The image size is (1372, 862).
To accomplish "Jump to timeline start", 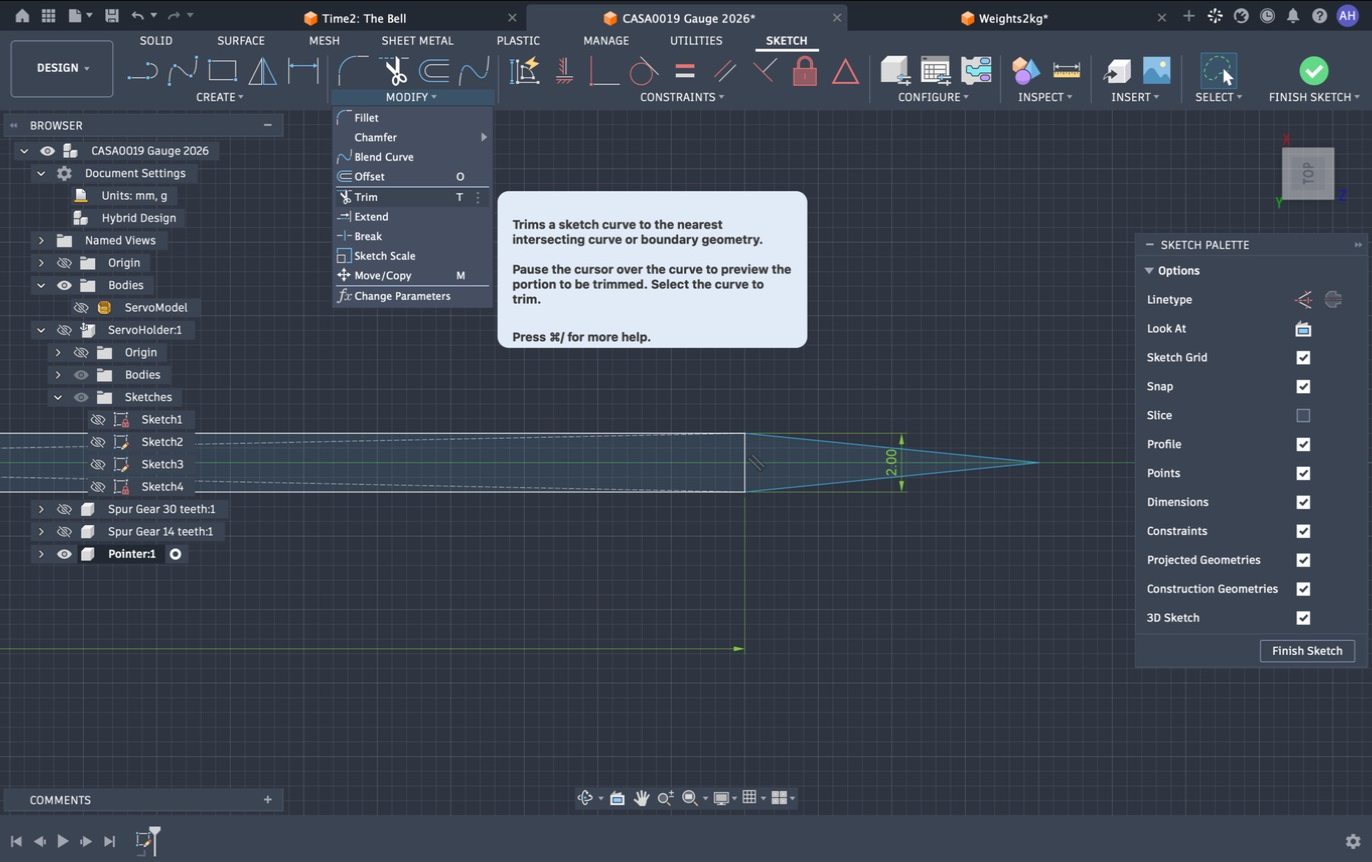I will click(16, 842).
